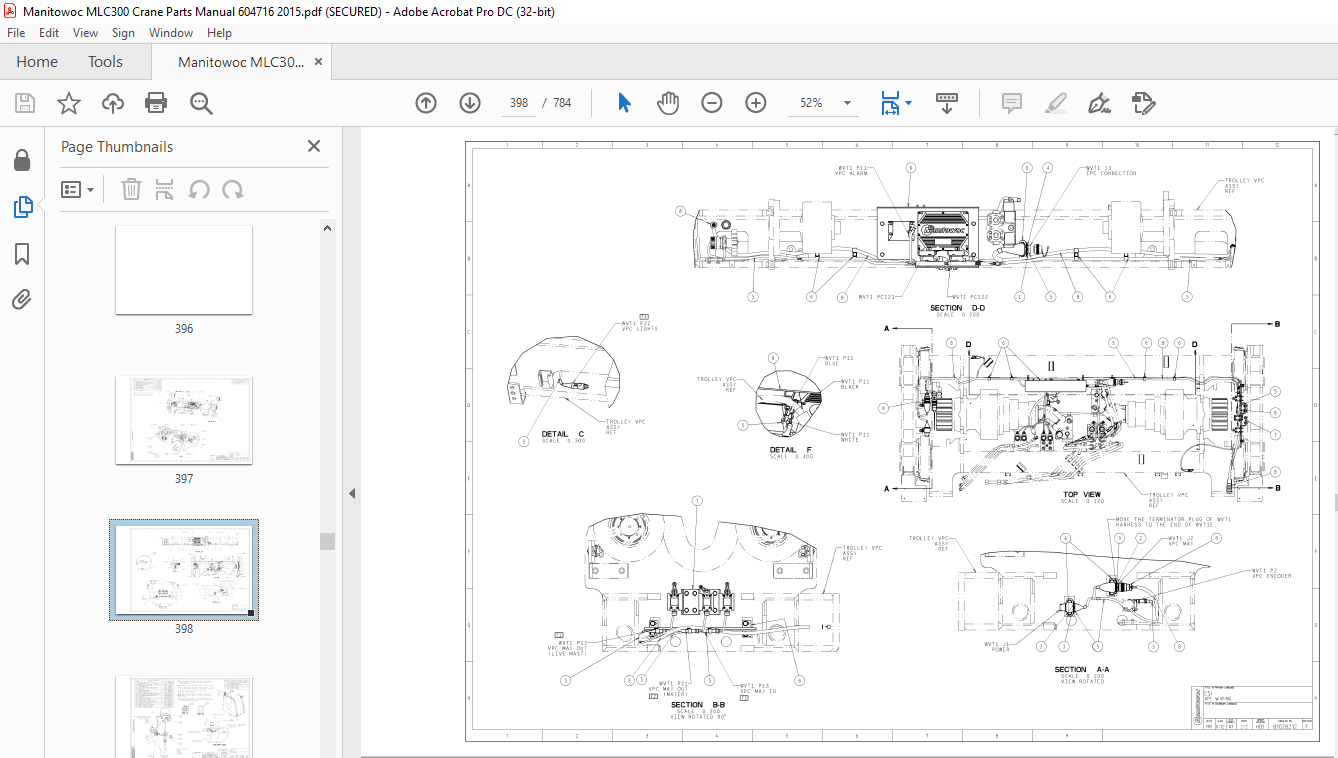
Task: Save the file with the floppy disk icon
Action: [25, 103]
